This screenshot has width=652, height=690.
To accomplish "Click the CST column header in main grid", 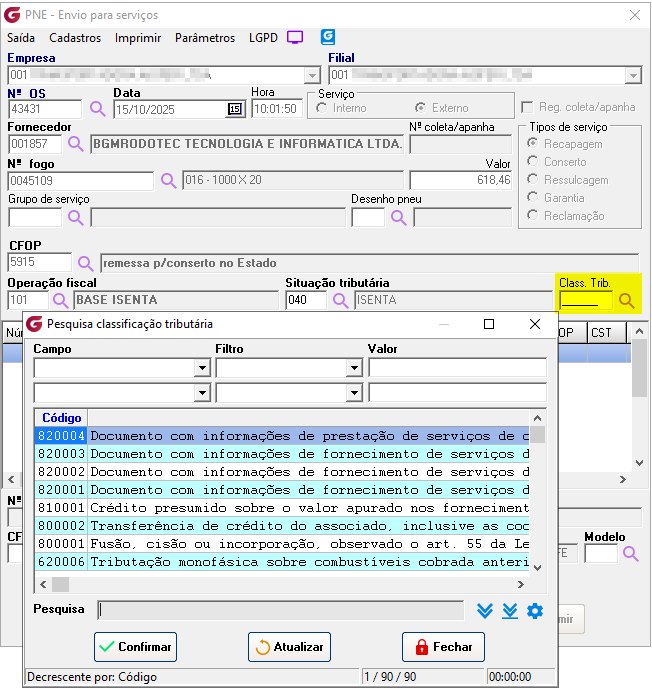I will (606, 333).
